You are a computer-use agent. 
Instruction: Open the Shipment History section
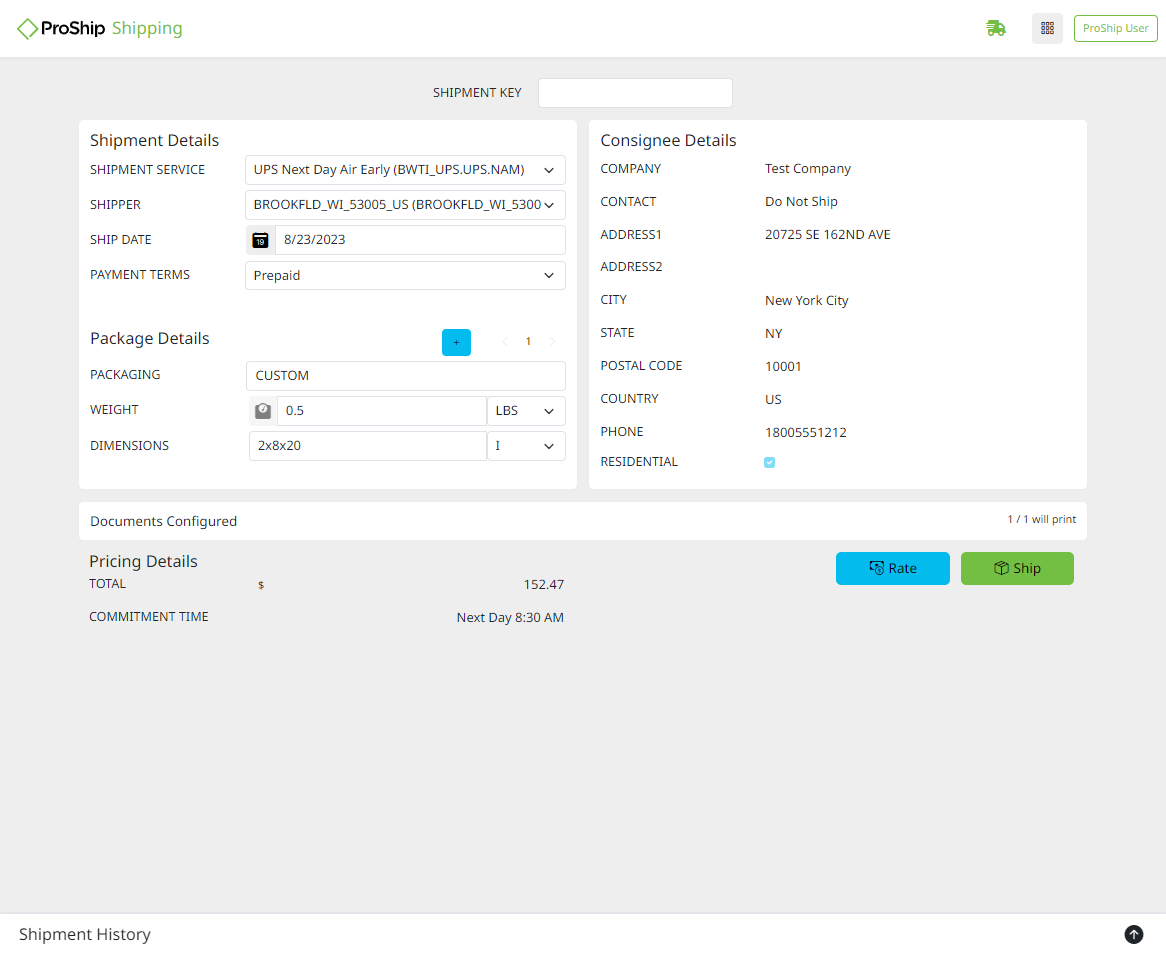coord(84,934)
